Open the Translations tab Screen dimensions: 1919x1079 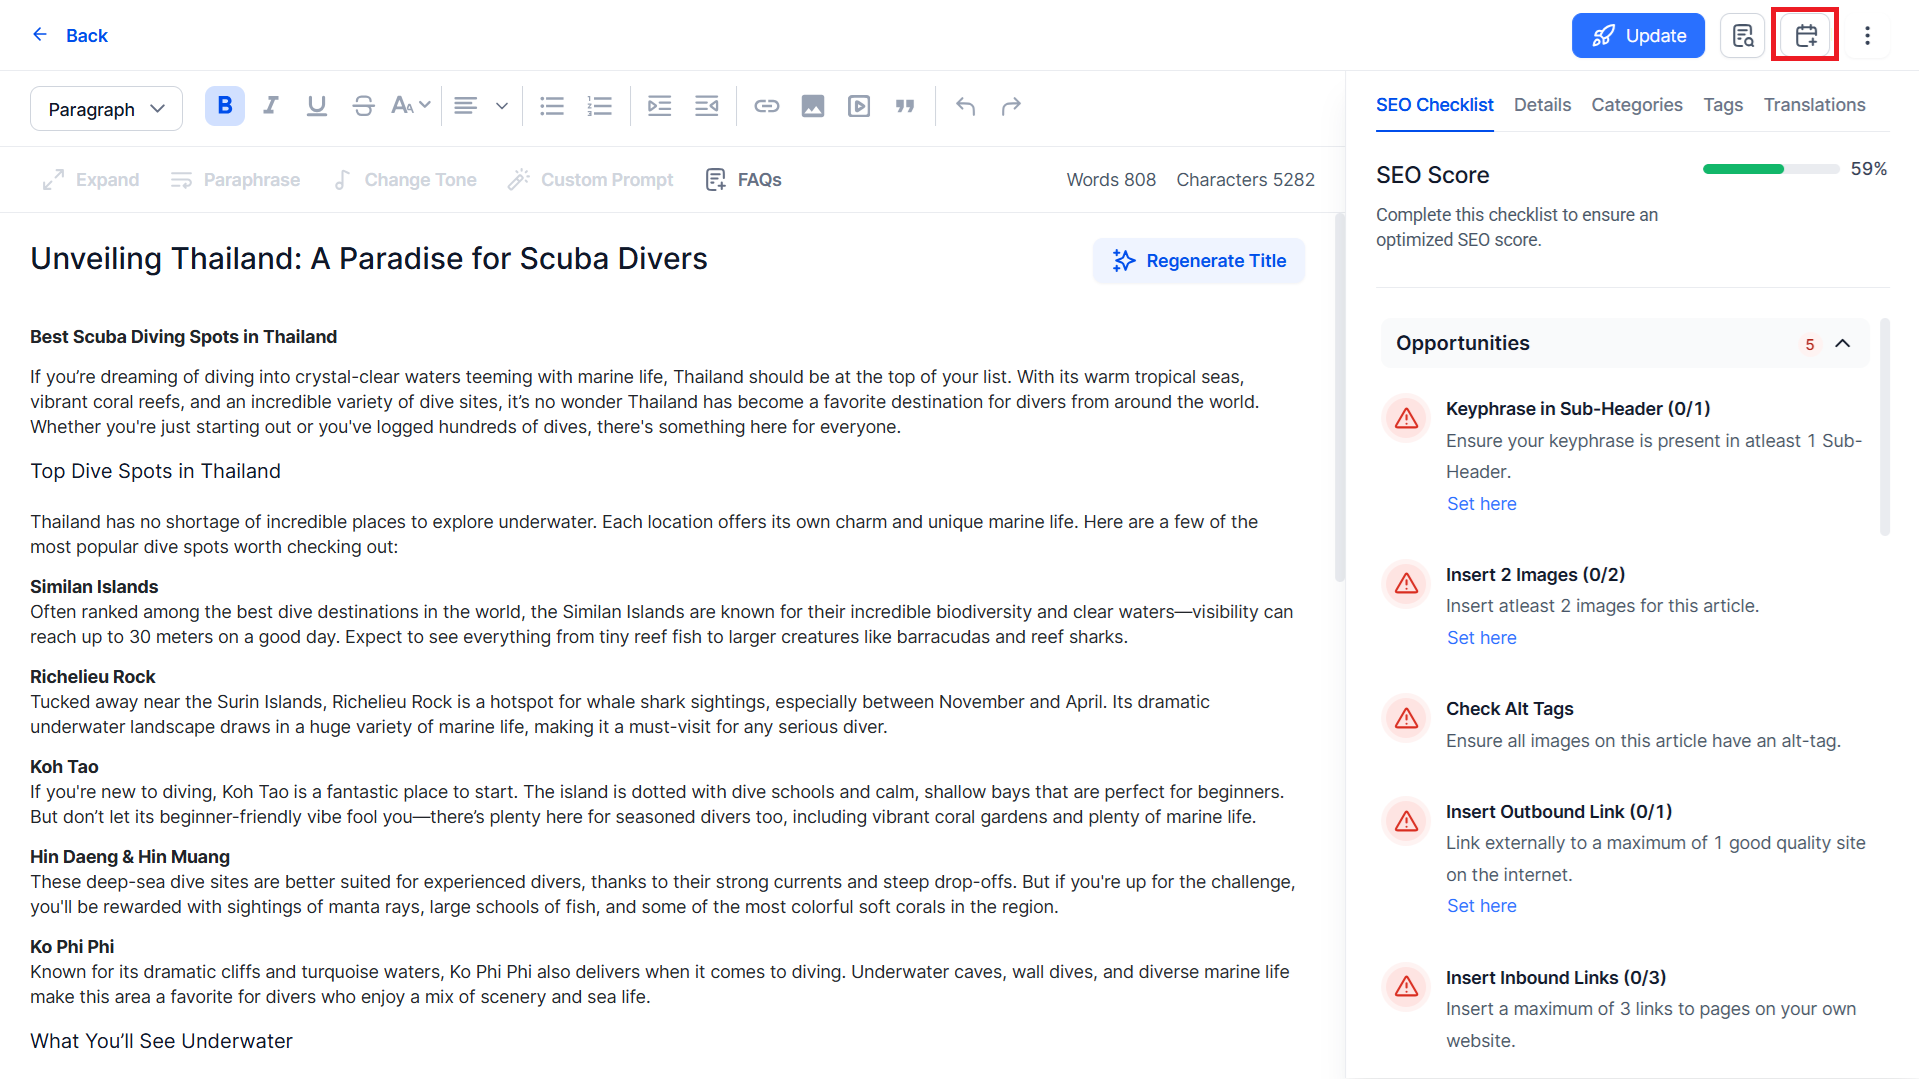coord(1814,105)
